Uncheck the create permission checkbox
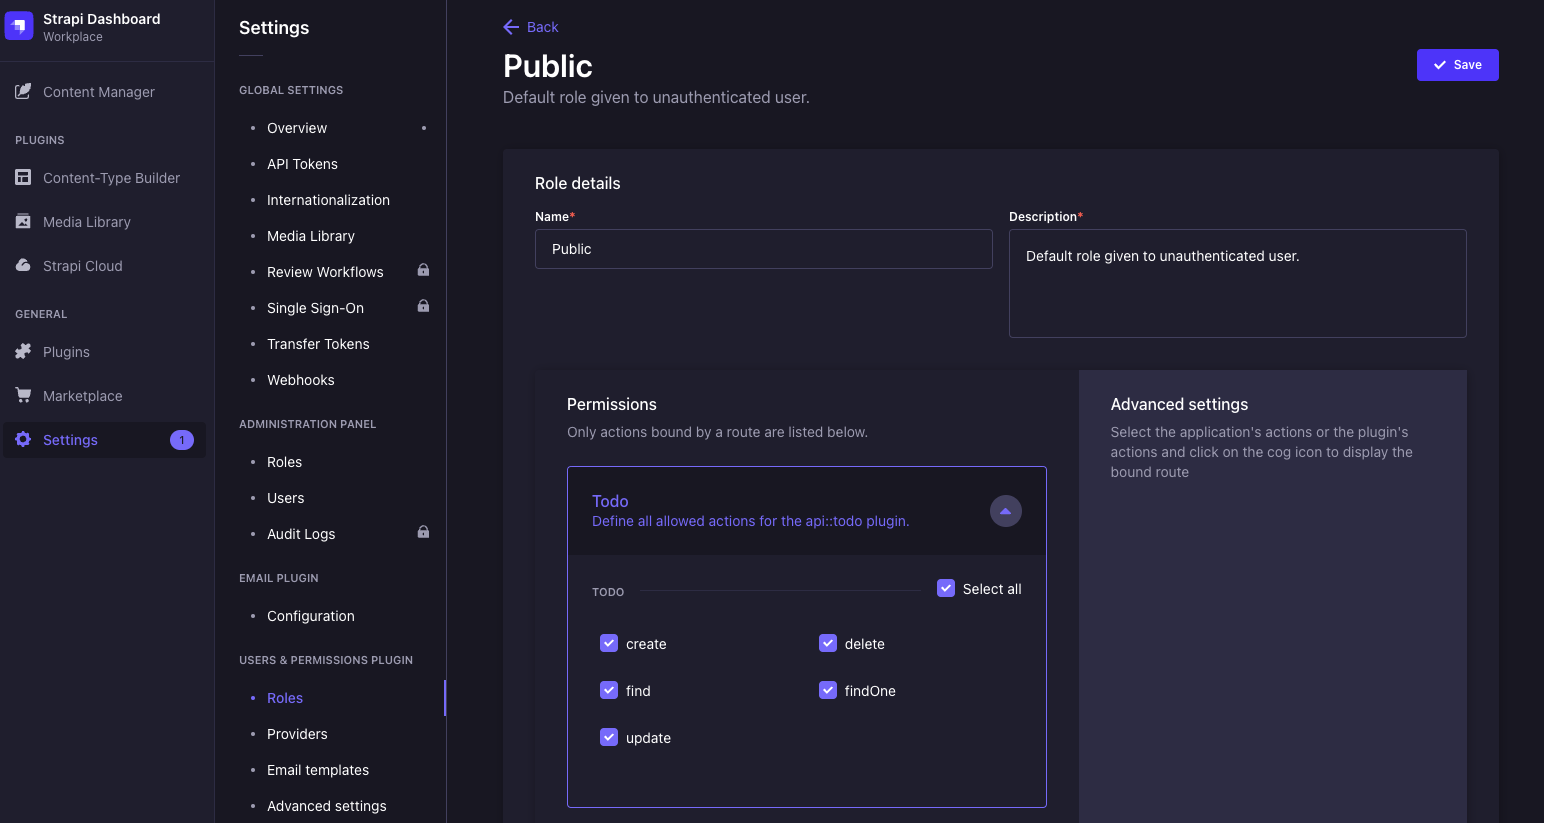 609,643
